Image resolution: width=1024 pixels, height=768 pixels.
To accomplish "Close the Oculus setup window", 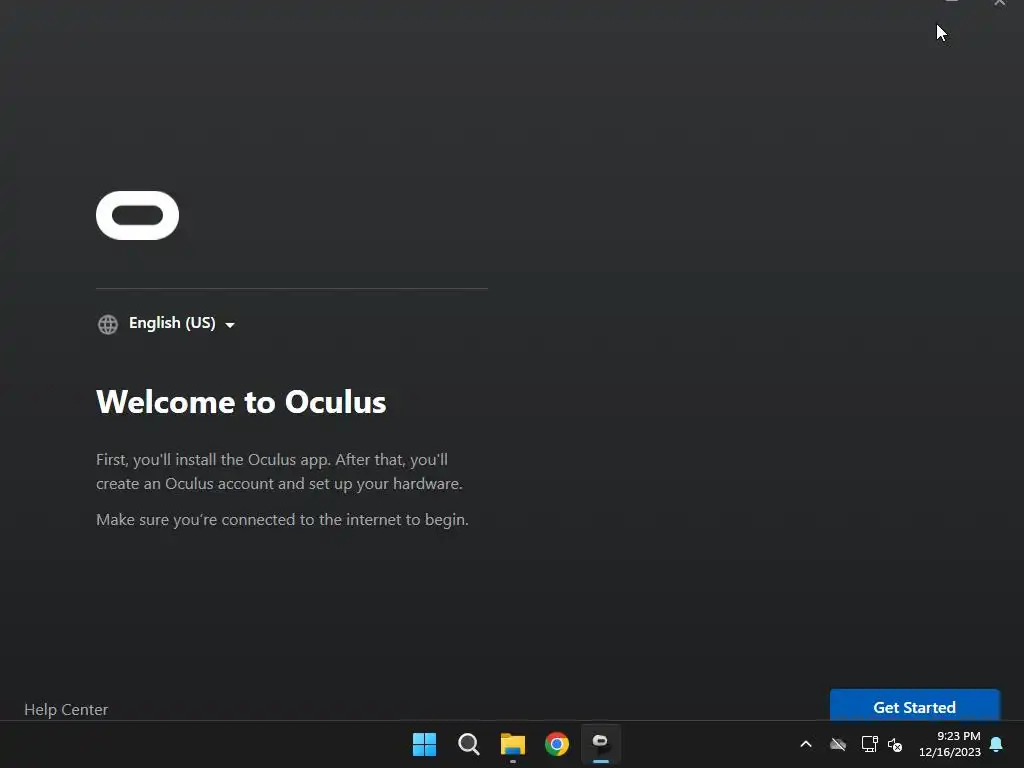I will 1000,3.
